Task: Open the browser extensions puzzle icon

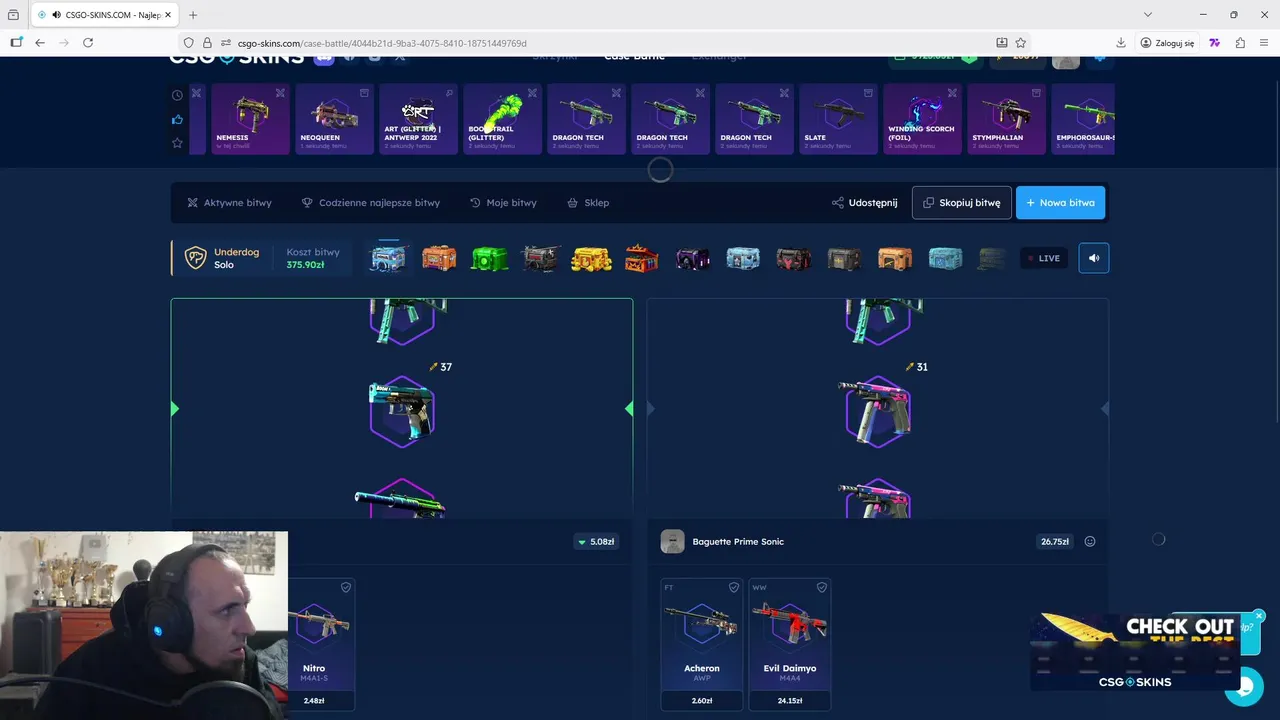Action: 1240,43
